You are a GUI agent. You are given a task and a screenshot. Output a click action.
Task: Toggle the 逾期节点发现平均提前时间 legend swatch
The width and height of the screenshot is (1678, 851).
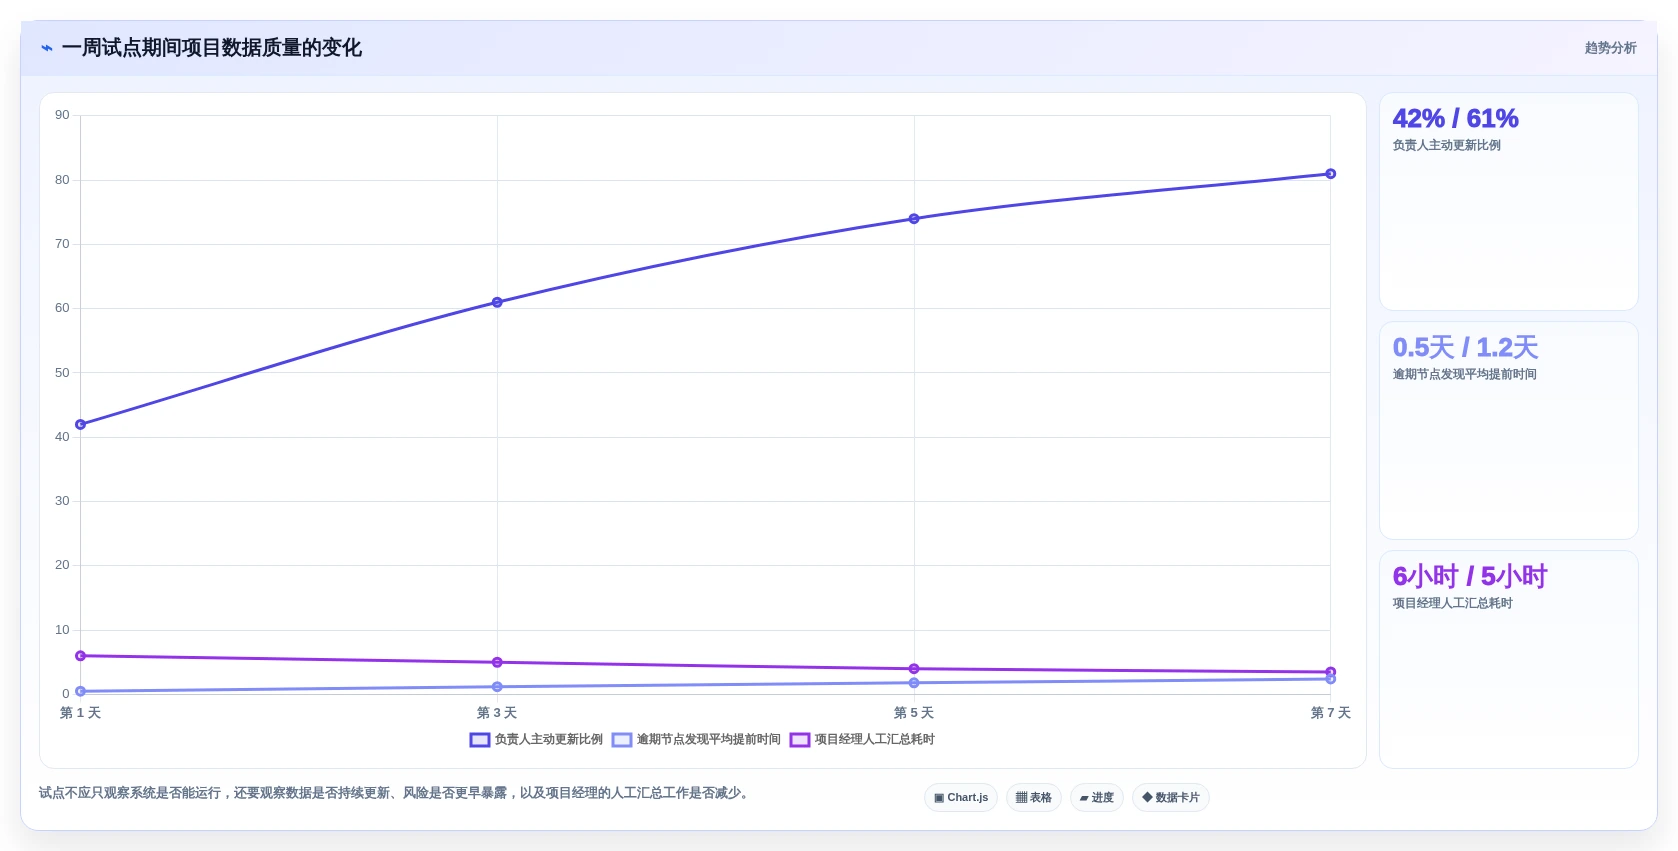pyautogui.click(x=622, y=740)
